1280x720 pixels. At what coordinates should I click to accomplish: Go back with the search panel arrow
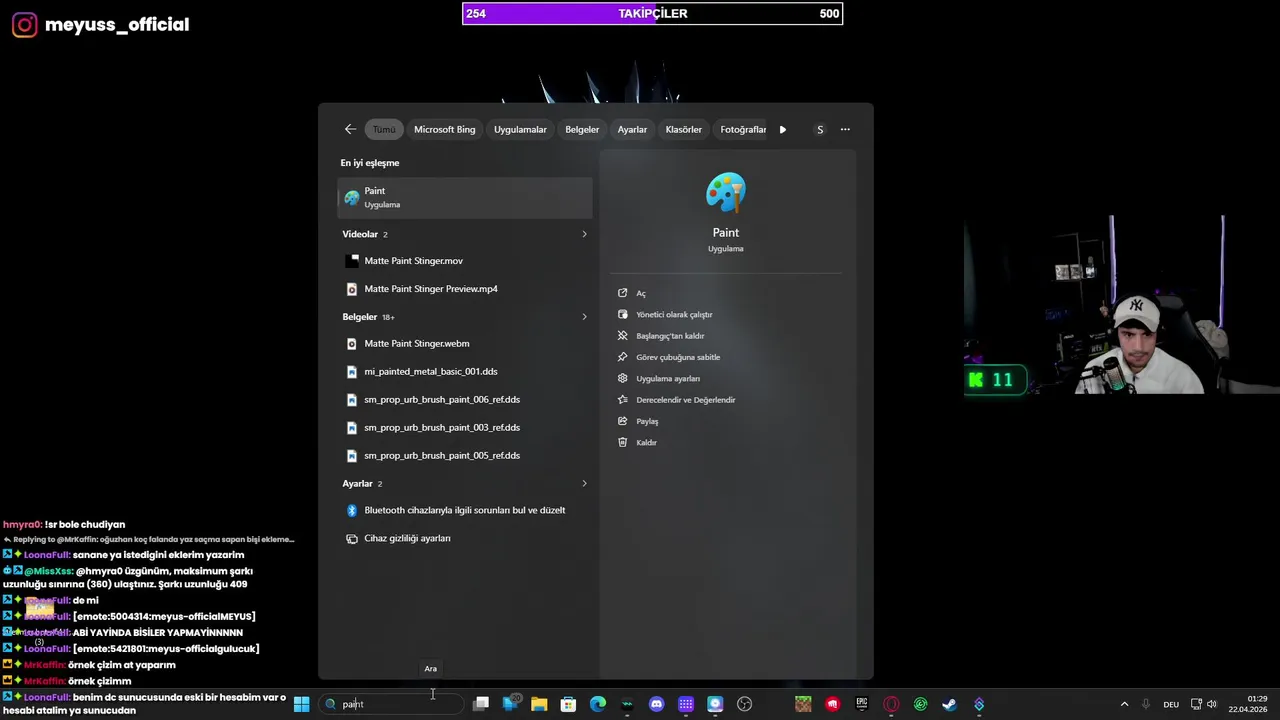point(350,129)
